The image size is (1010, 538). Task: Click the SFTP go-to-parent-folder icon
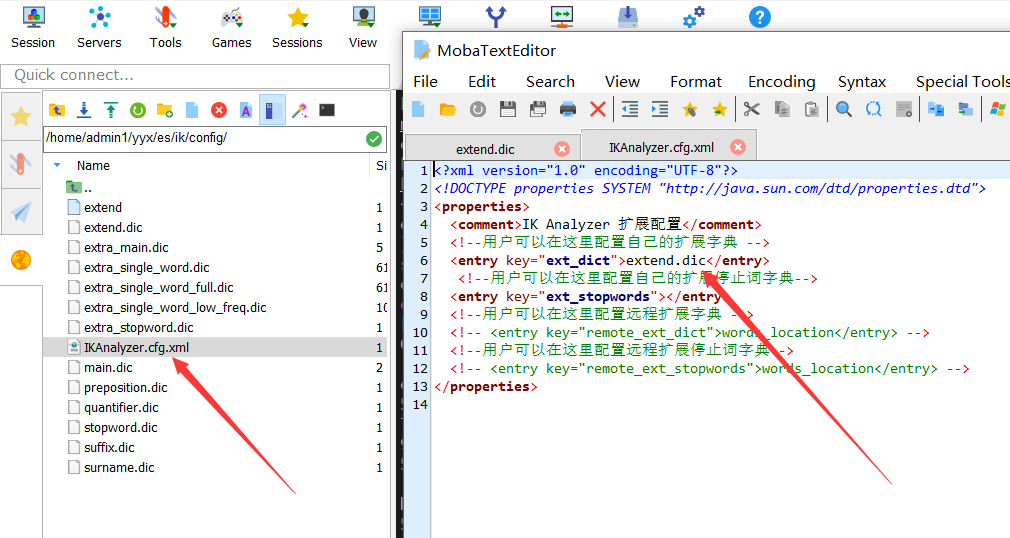pos(57,110)
